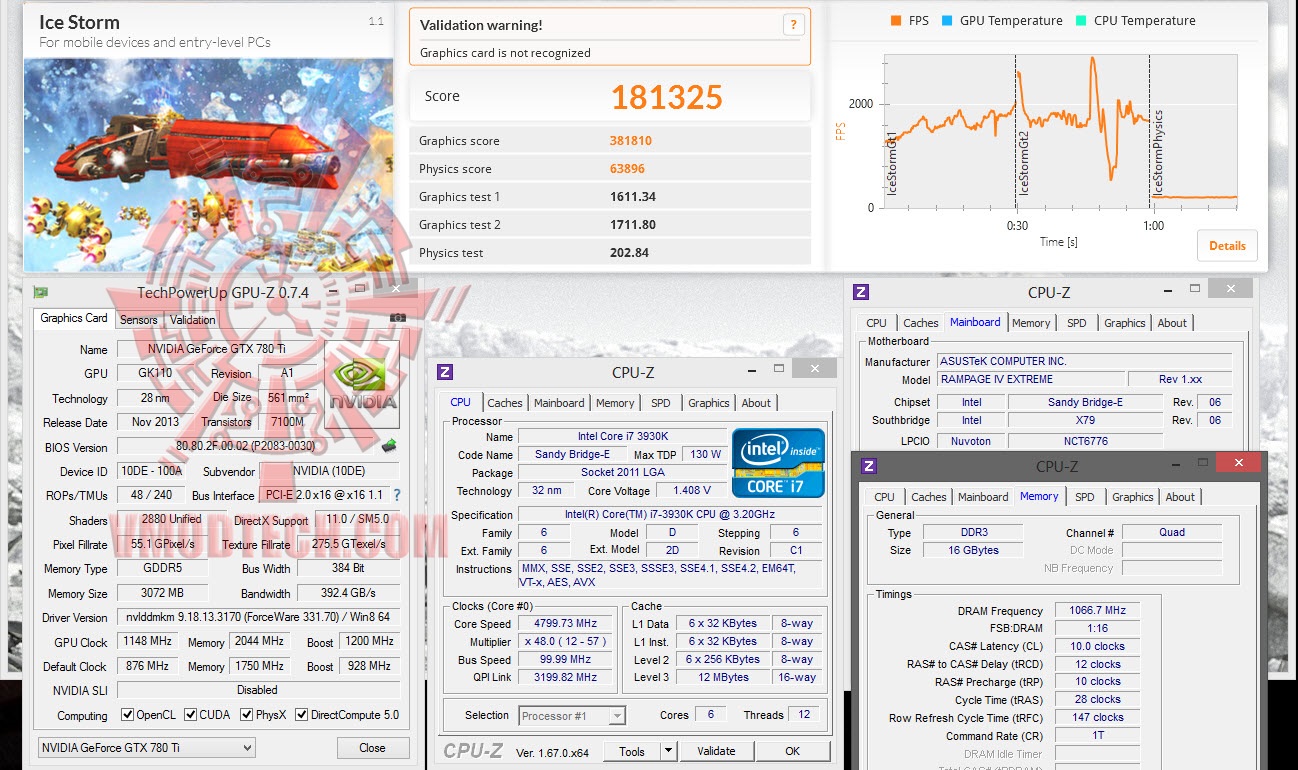Viewport: 1298px width, 770px height.
Task: Open SPD tab in the CPU-Z motherboard window
Action: 1077,323
